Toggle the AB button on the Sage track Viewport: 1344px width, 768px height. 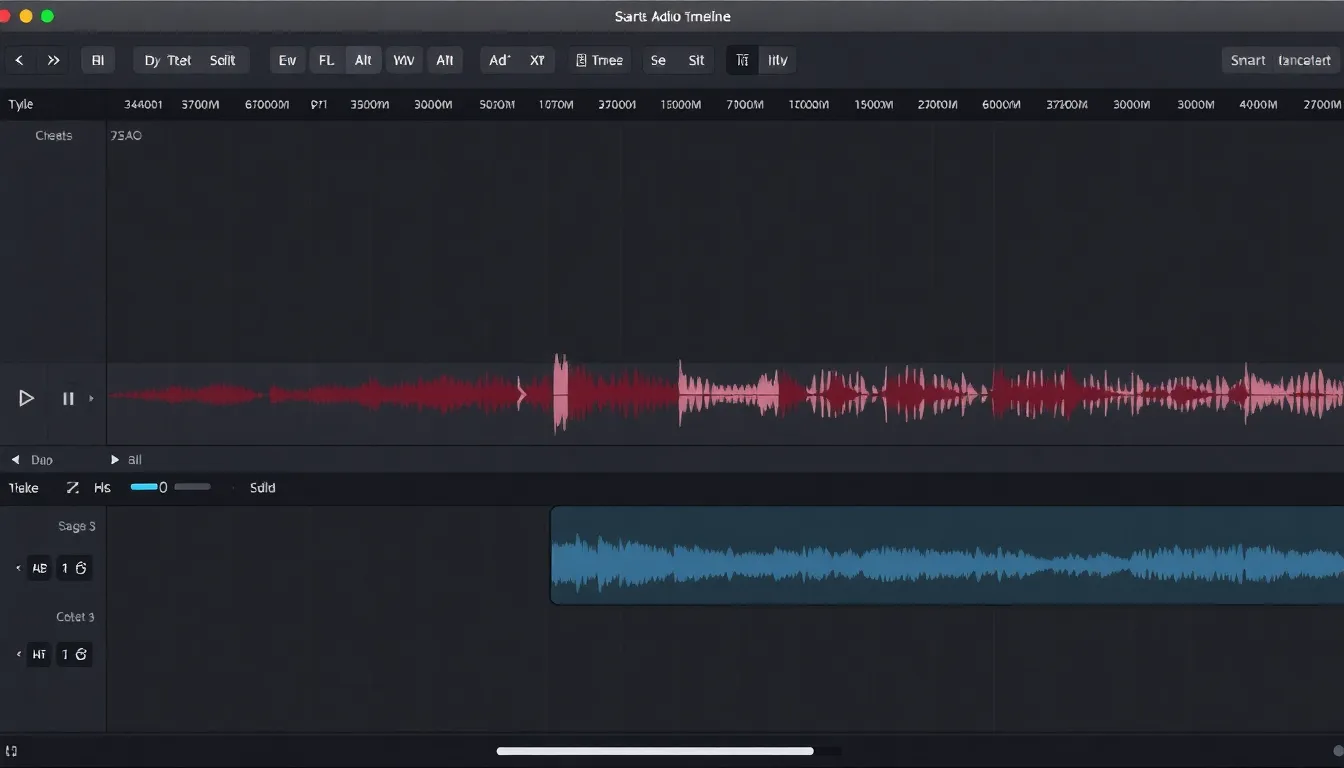(39, 567)
